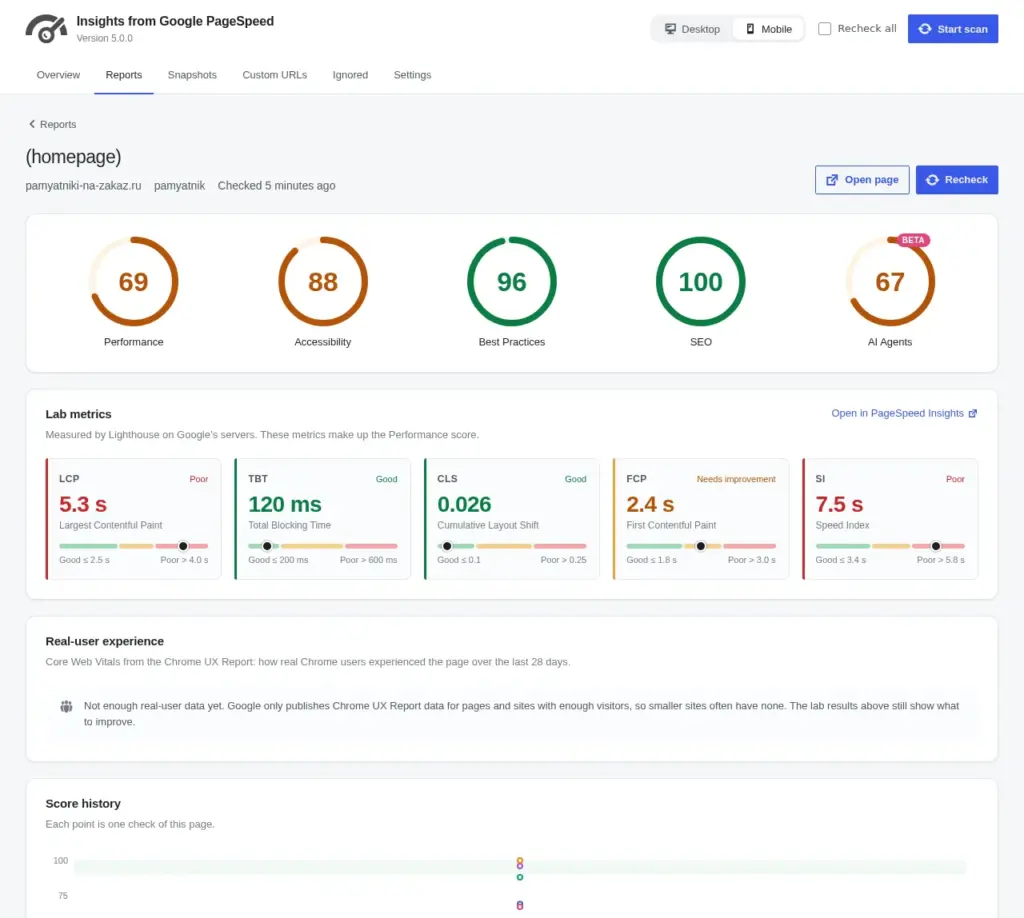Viewport: 1024px width, 918px height.
Task: Click the (homepage) page title
Action: pyautogui.click(x=73, y=157)
